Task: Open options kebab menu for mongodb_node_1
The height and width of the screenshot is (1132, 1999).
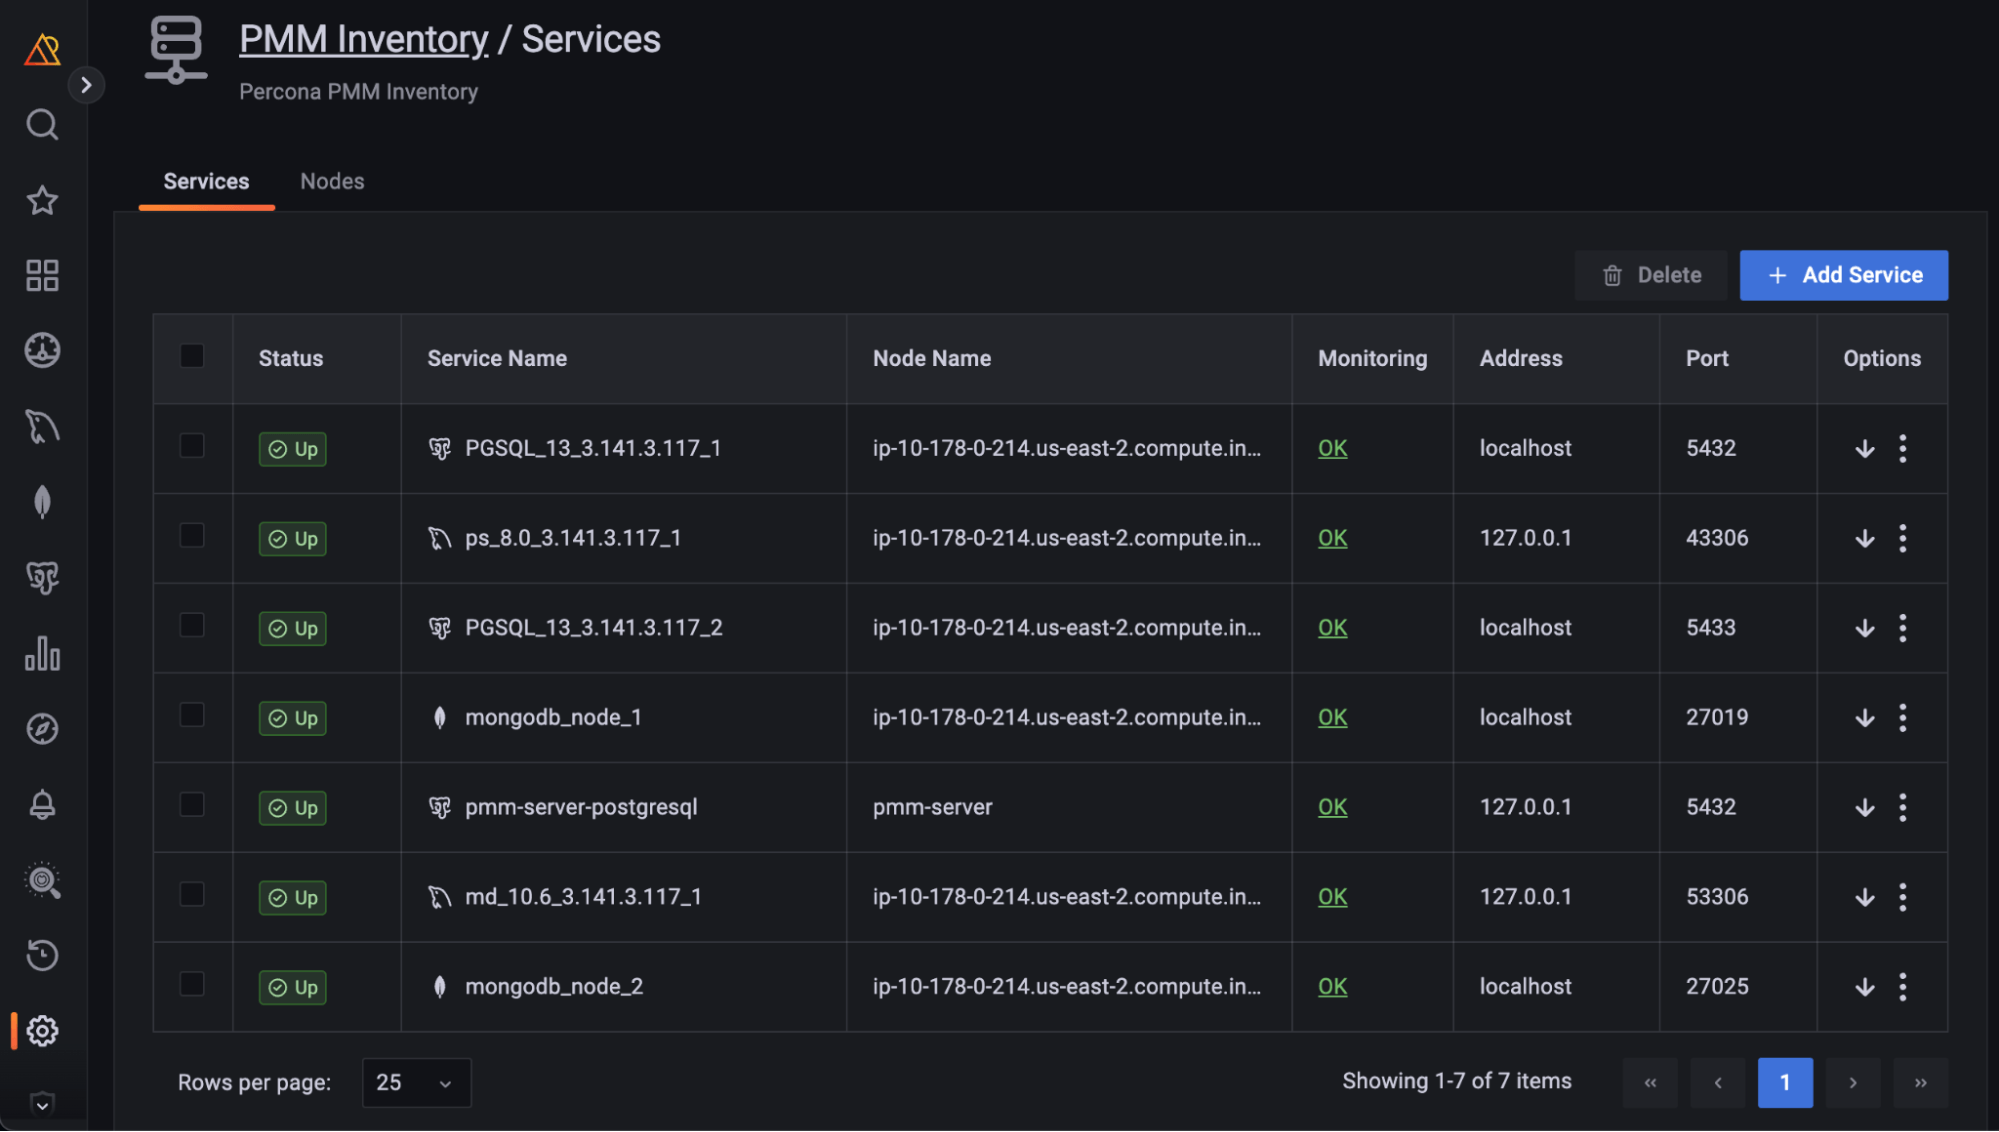Action: pyautogui.click(x=1902, y=717)
